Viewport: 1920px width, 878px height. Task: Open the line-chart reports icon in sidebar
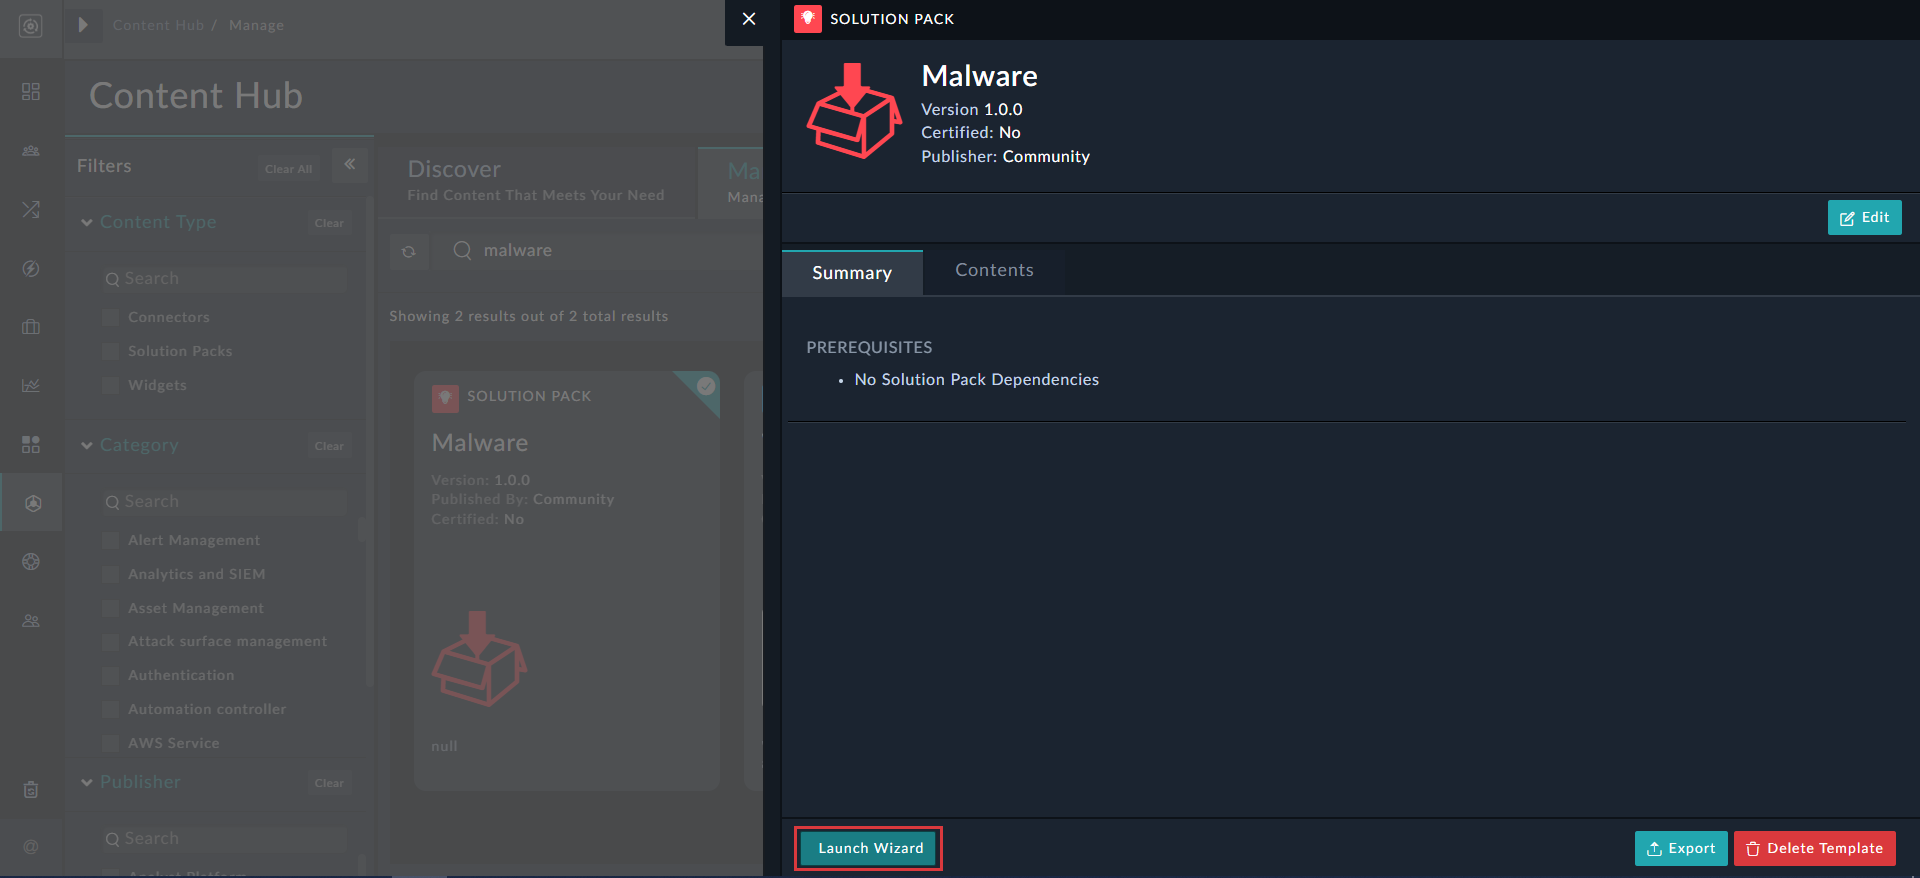[x=31, y=385]
